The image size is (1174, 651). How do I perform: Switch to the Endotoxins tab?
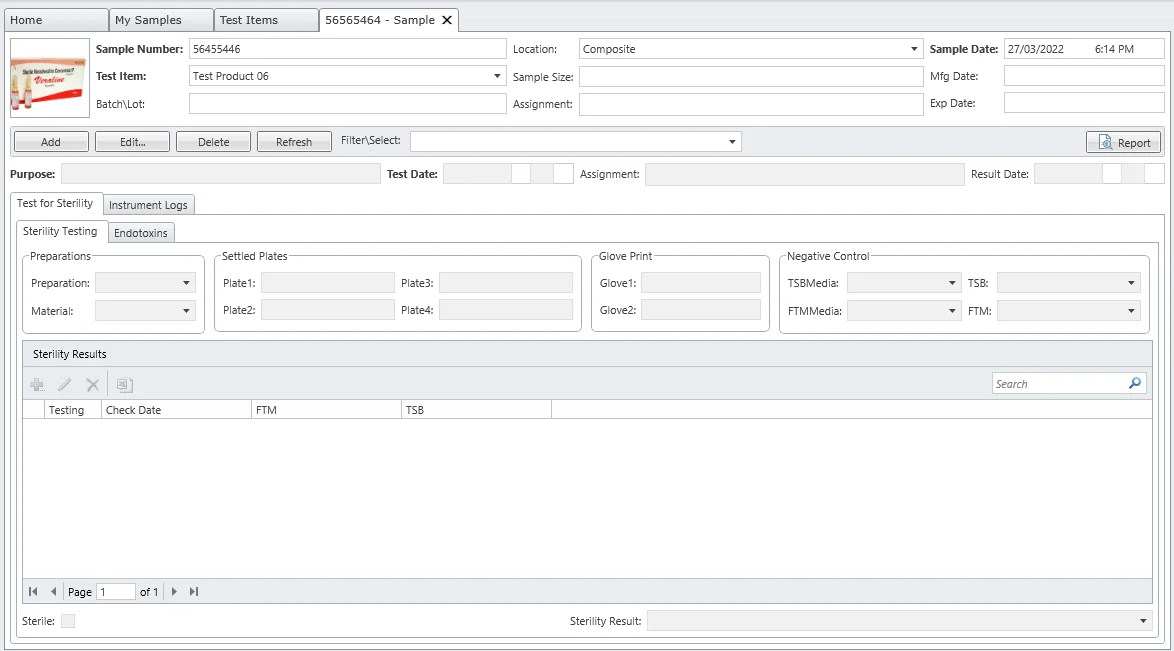[142, 233]
